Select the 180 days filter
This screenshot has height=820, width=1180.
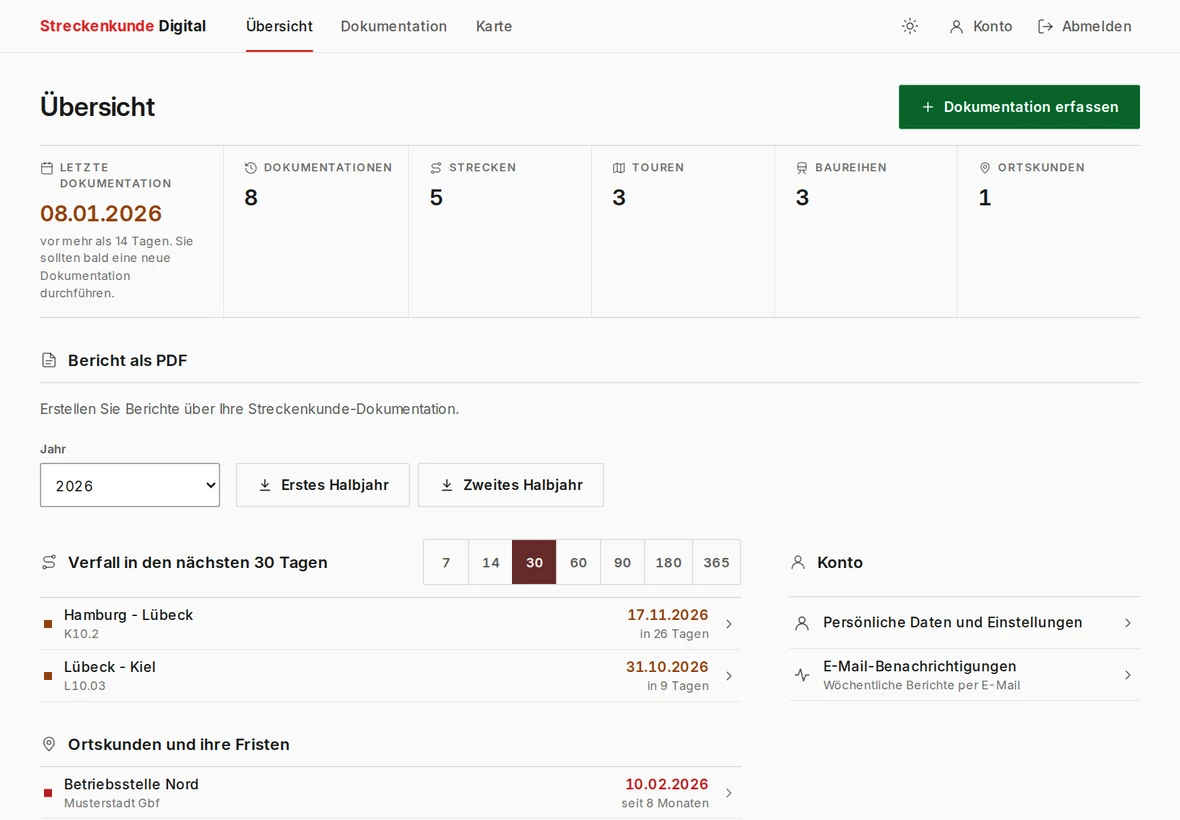coord(668,562)
